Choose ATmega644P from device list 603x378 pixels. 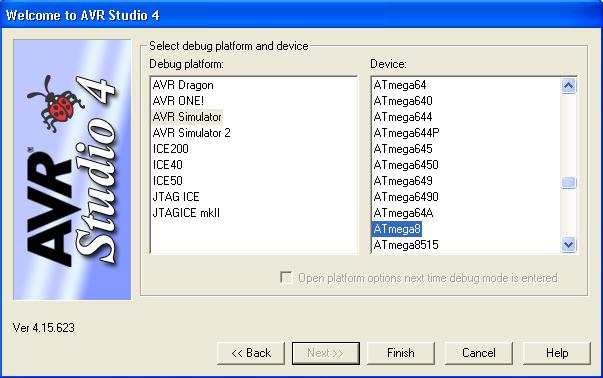click(x=406, y=133)
